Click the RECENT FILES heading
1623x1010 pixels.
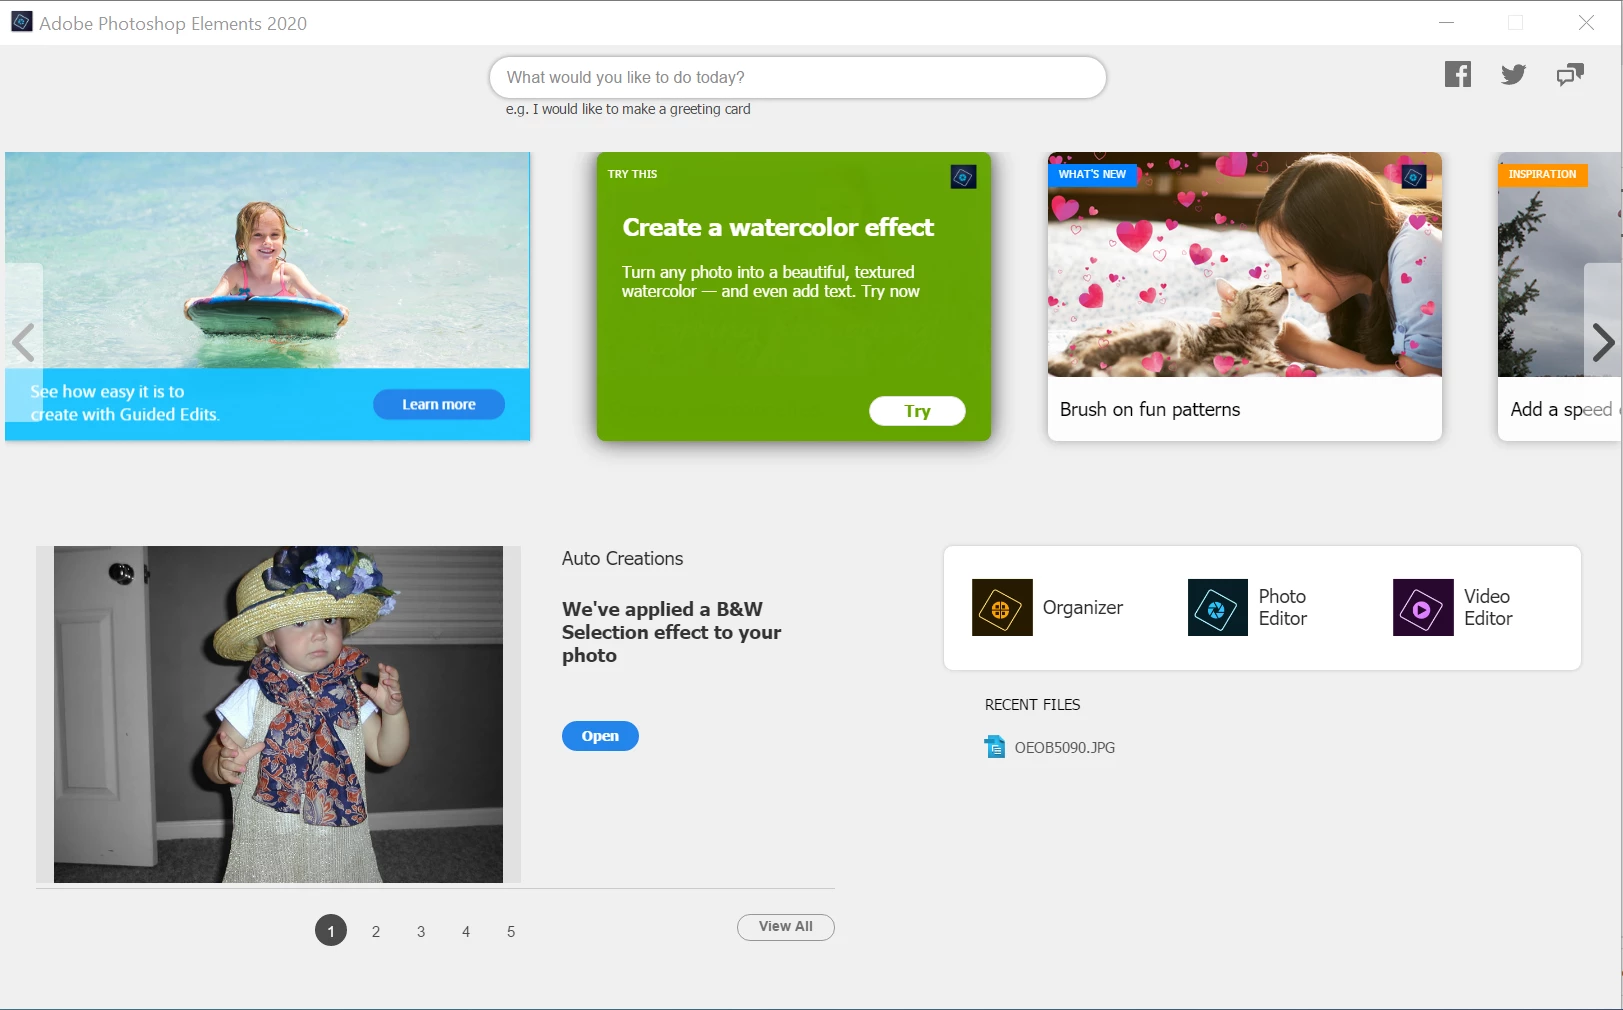tap(1032, 705)
